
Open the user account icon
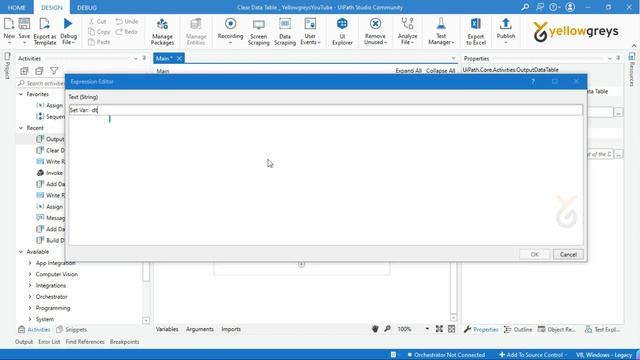click(x=570, y=7)
